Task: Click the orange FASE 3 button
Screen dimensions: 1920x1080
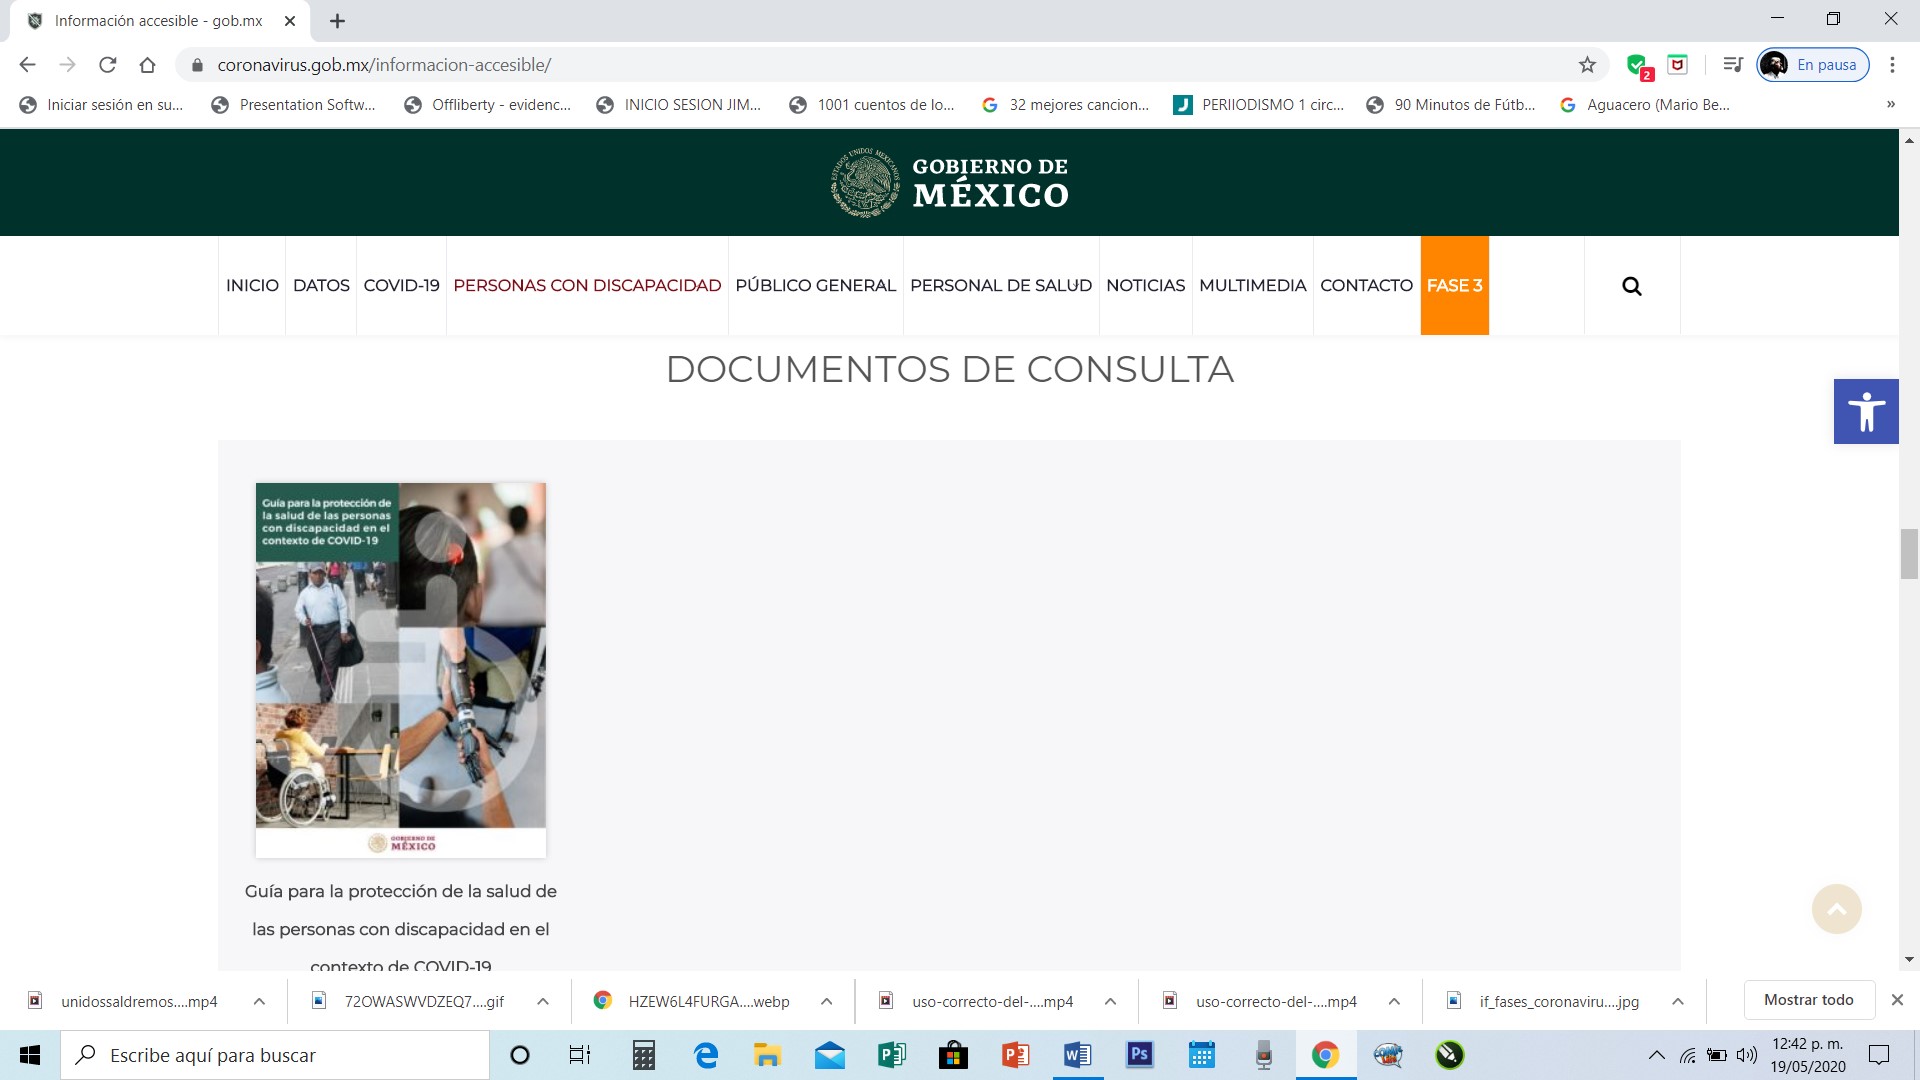Action: (1454, 286)
